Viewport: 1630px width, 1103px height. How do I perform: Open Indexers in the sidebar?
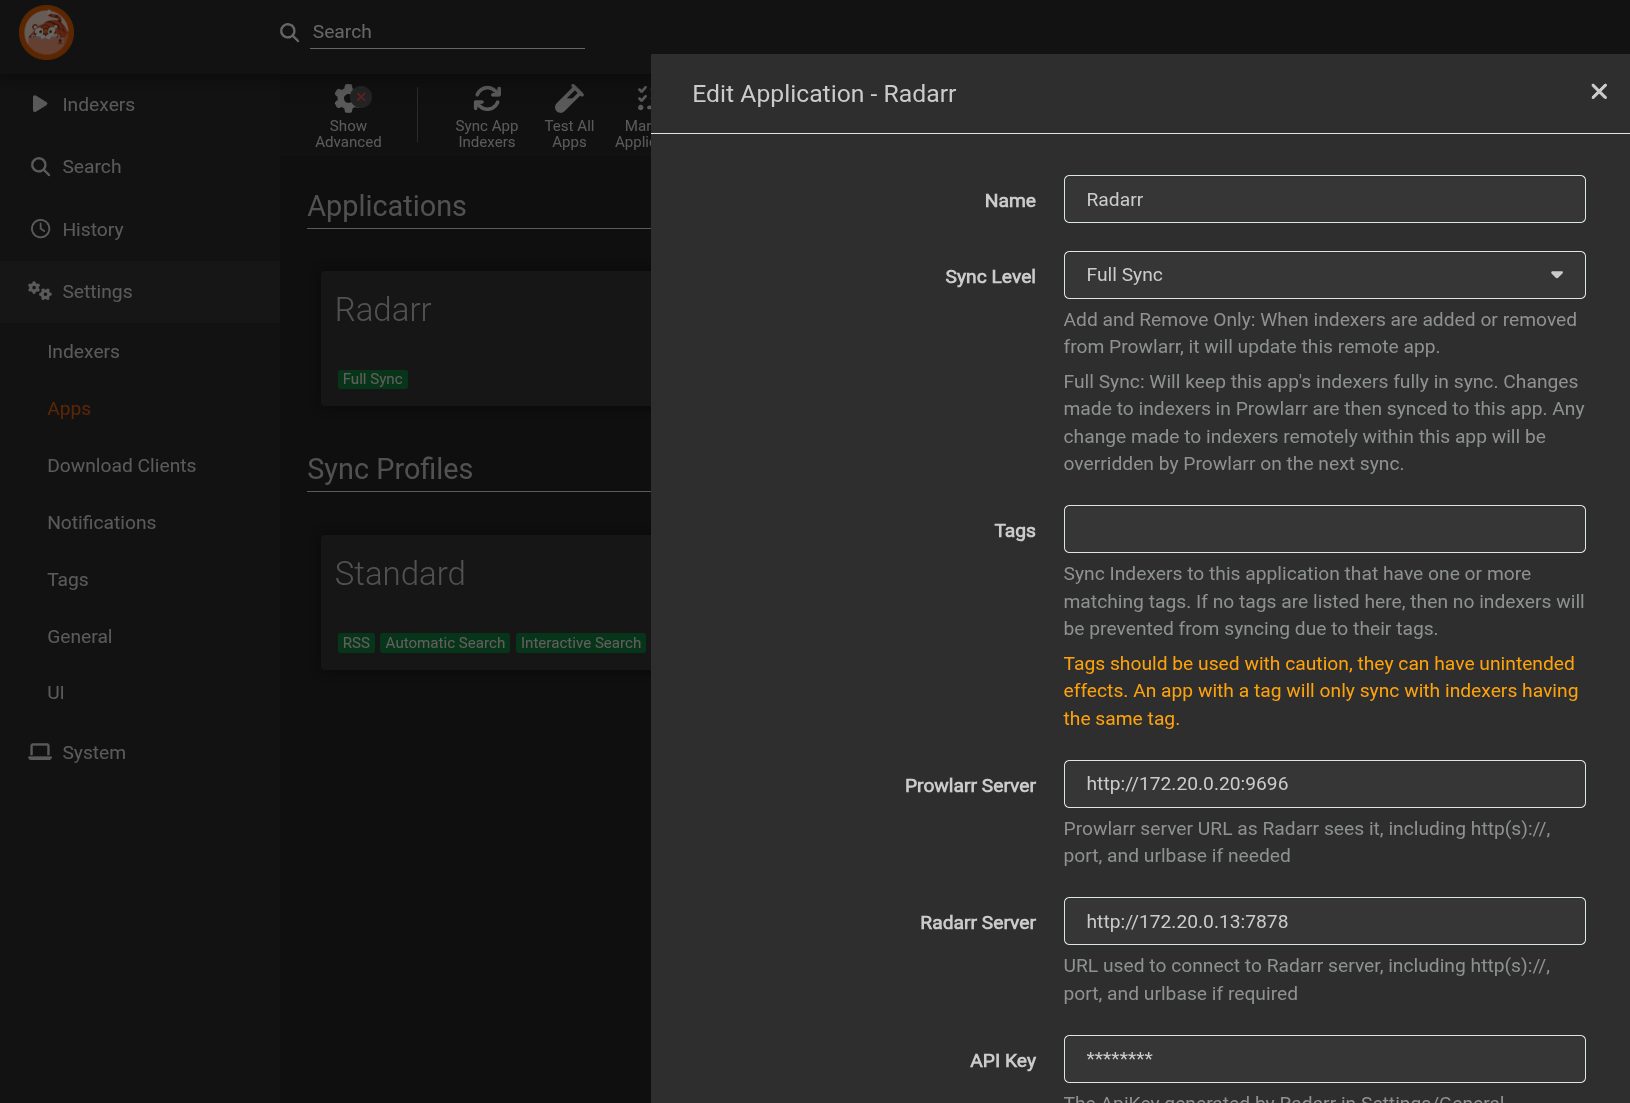pyautogui.click(x=98, y=105)
